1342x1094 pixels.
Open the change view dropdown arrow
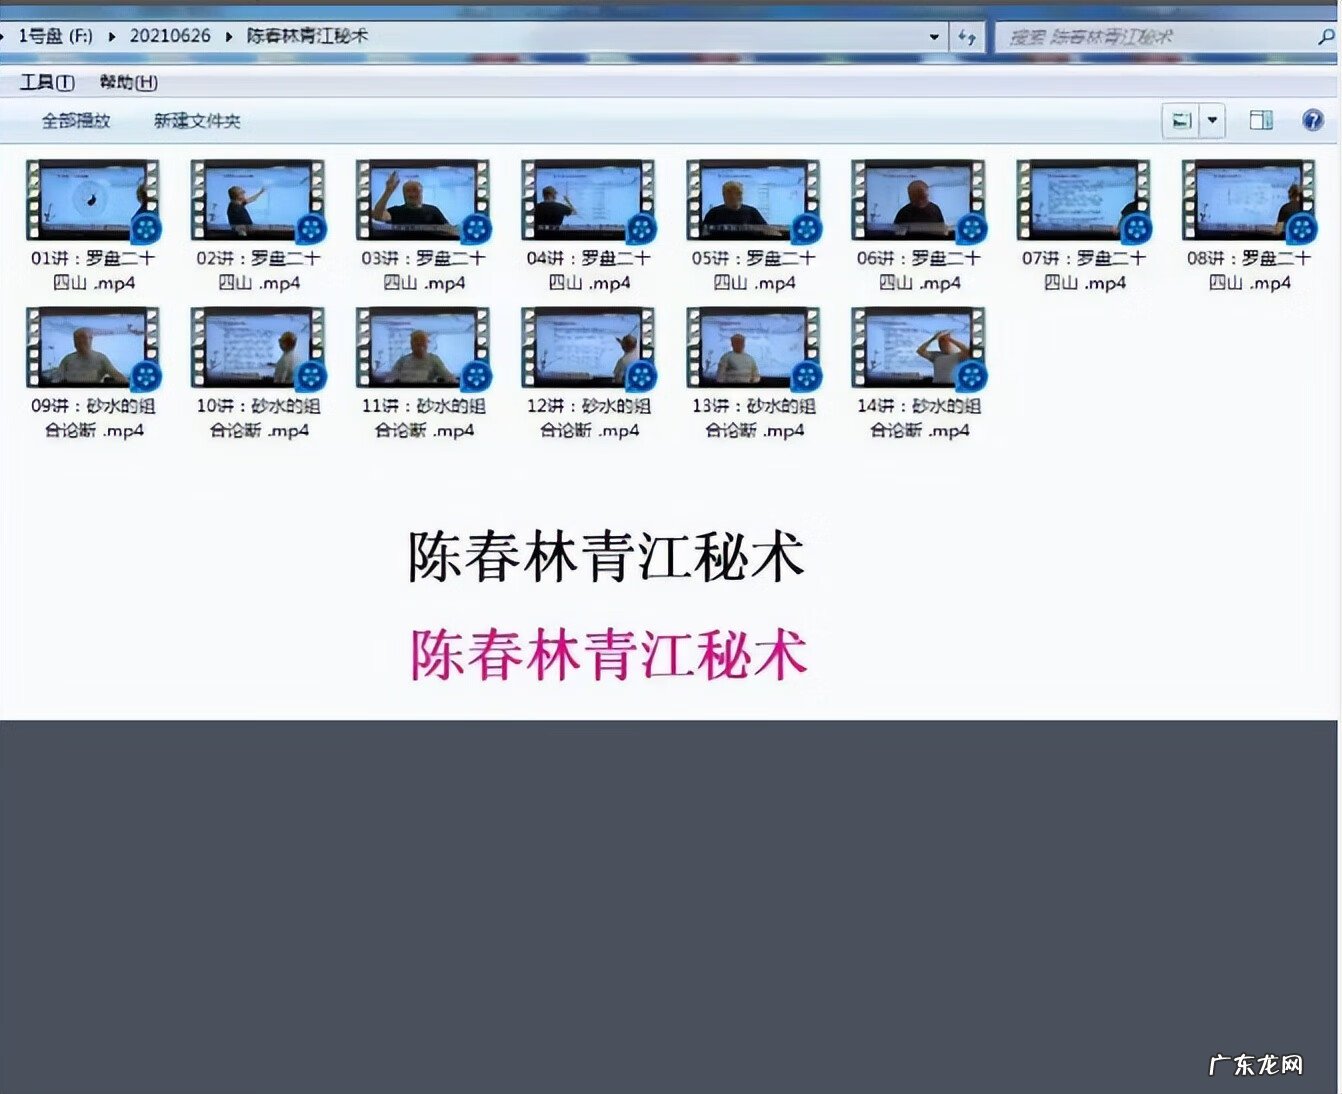click(1212, 120)
